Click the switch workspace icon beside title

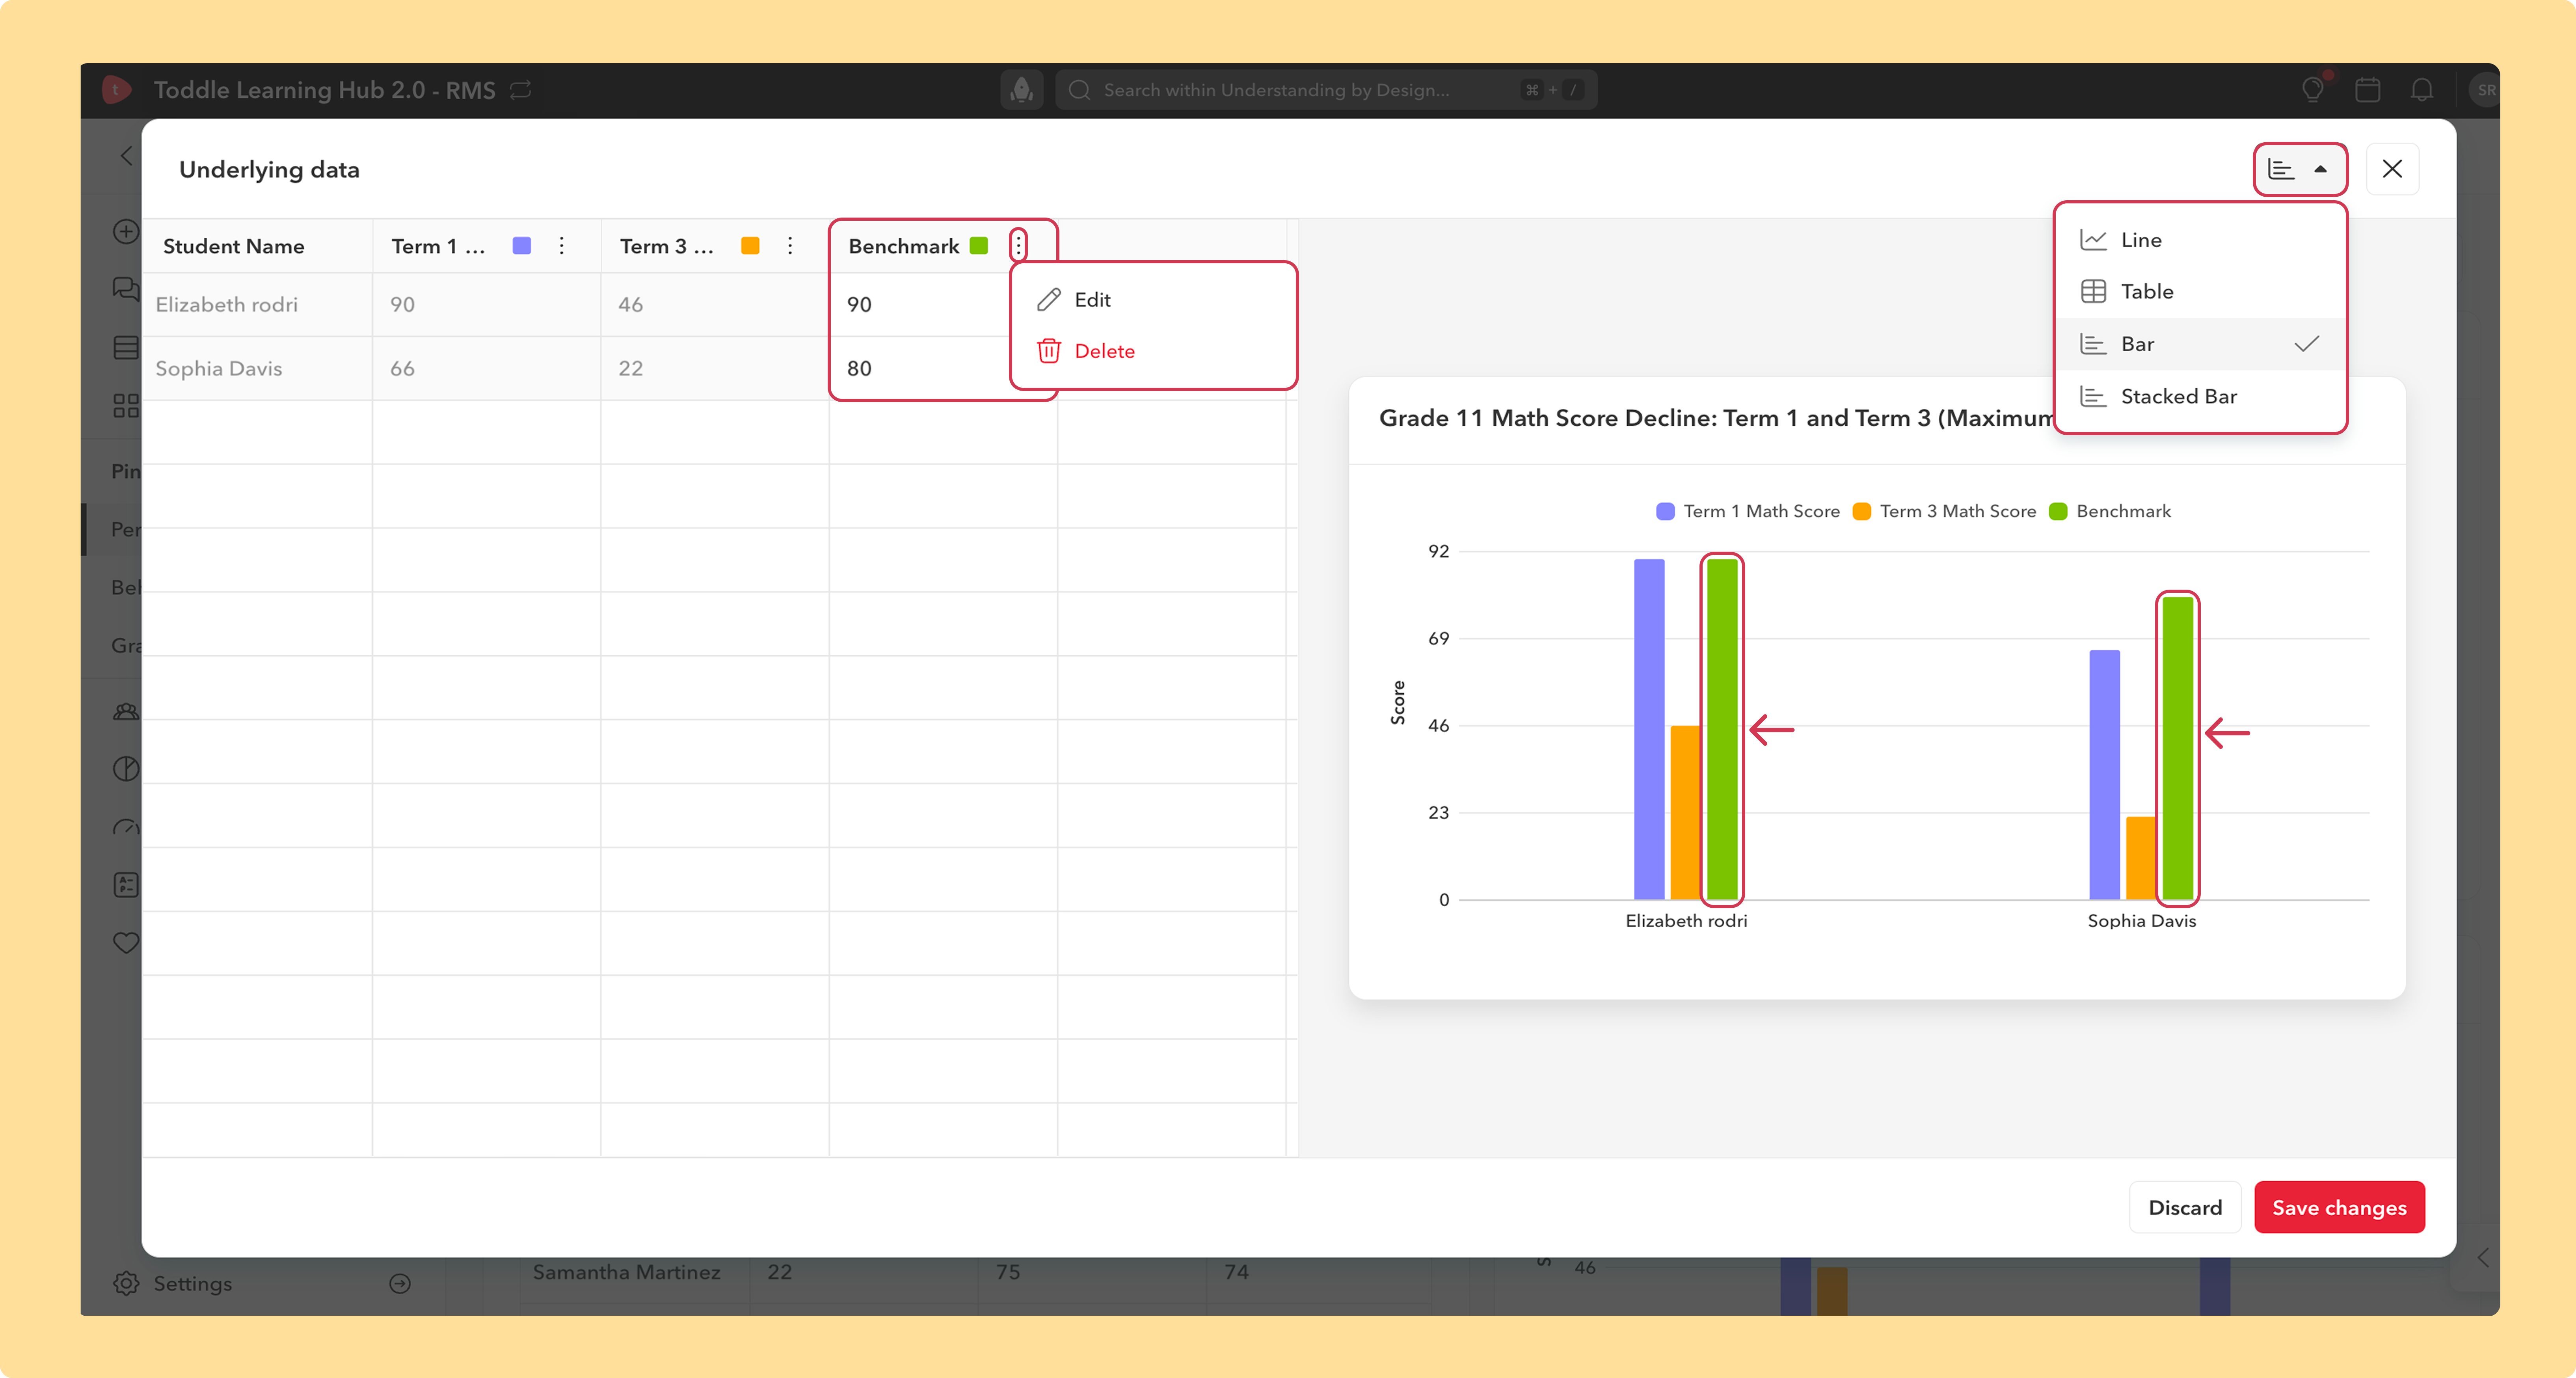[520, 90]
